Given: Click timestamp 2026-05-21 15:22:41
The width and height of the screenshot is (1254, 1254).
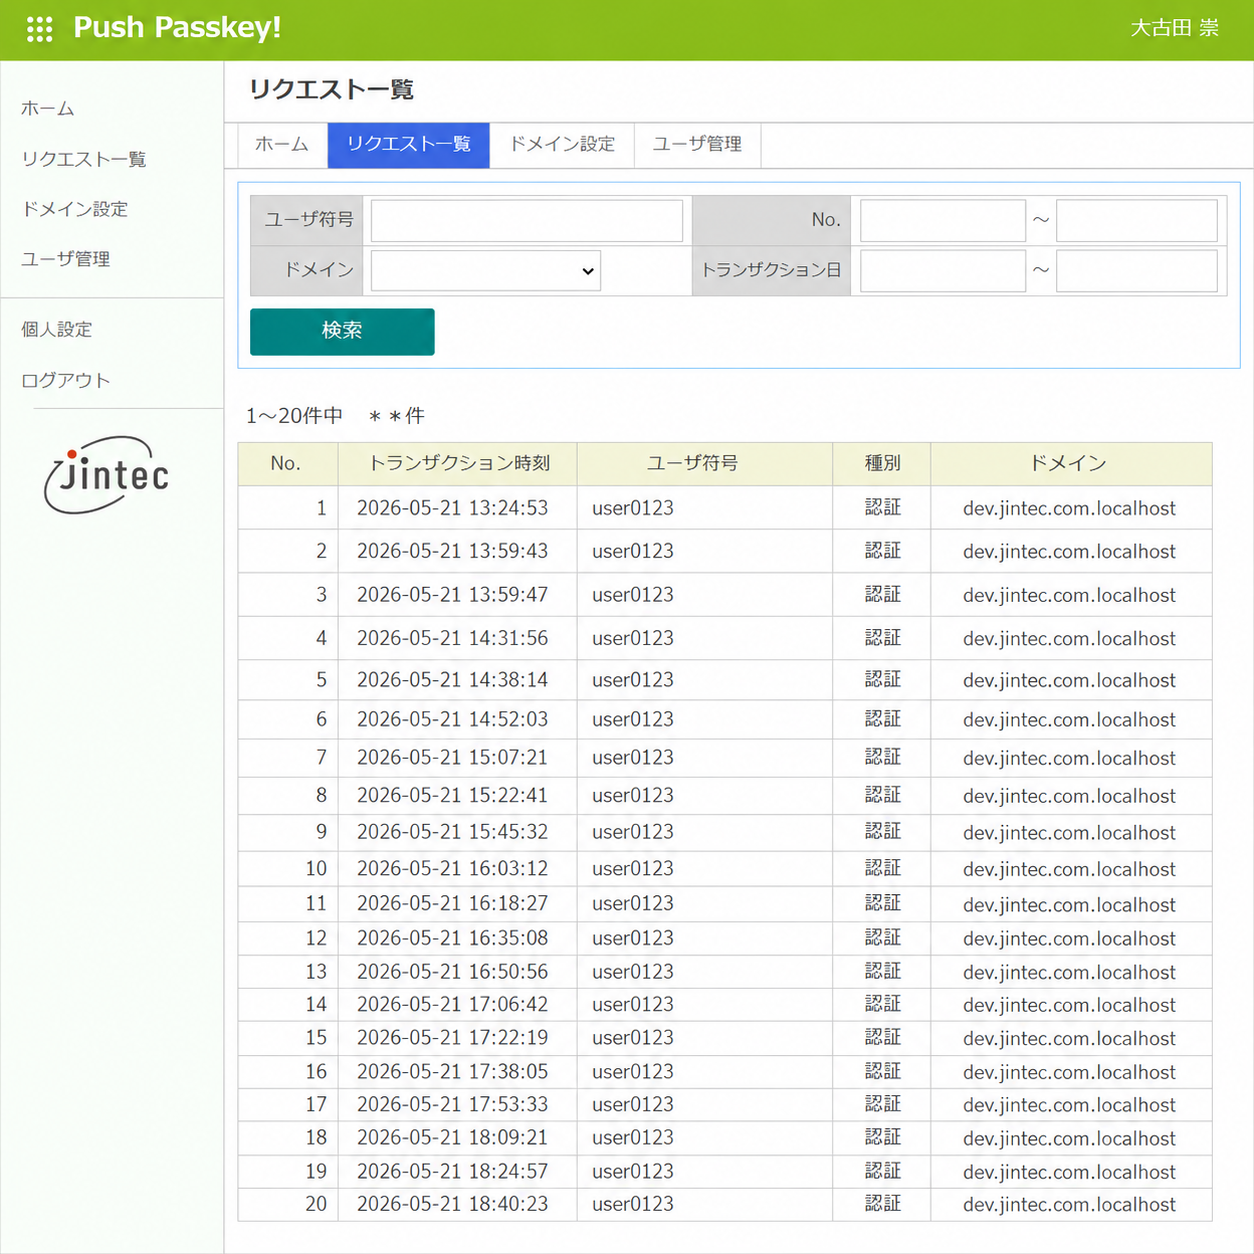Looking at the screenshot, I should pyautogui.click(x=452, y=795).
